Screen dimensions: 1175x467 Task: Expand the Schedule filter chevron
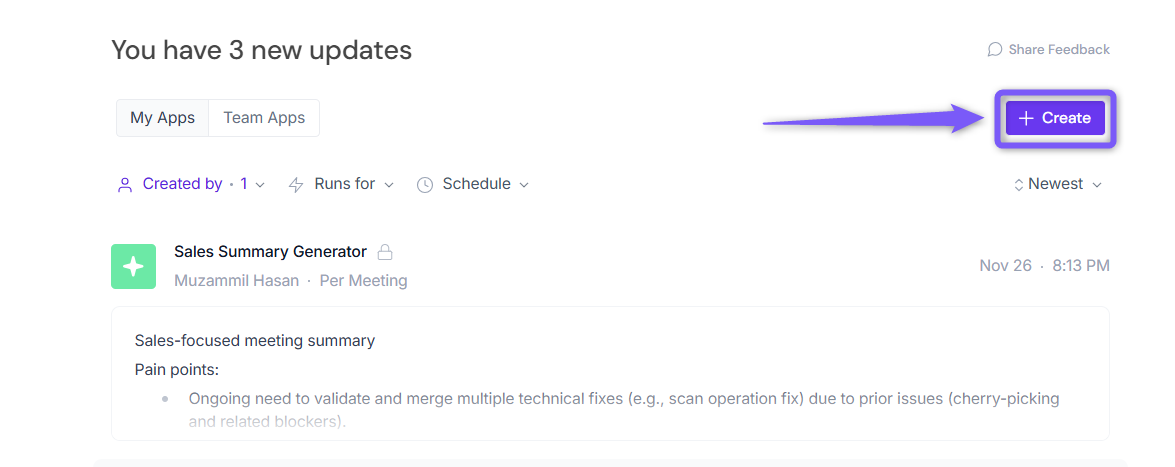click(x=524, y=185)
